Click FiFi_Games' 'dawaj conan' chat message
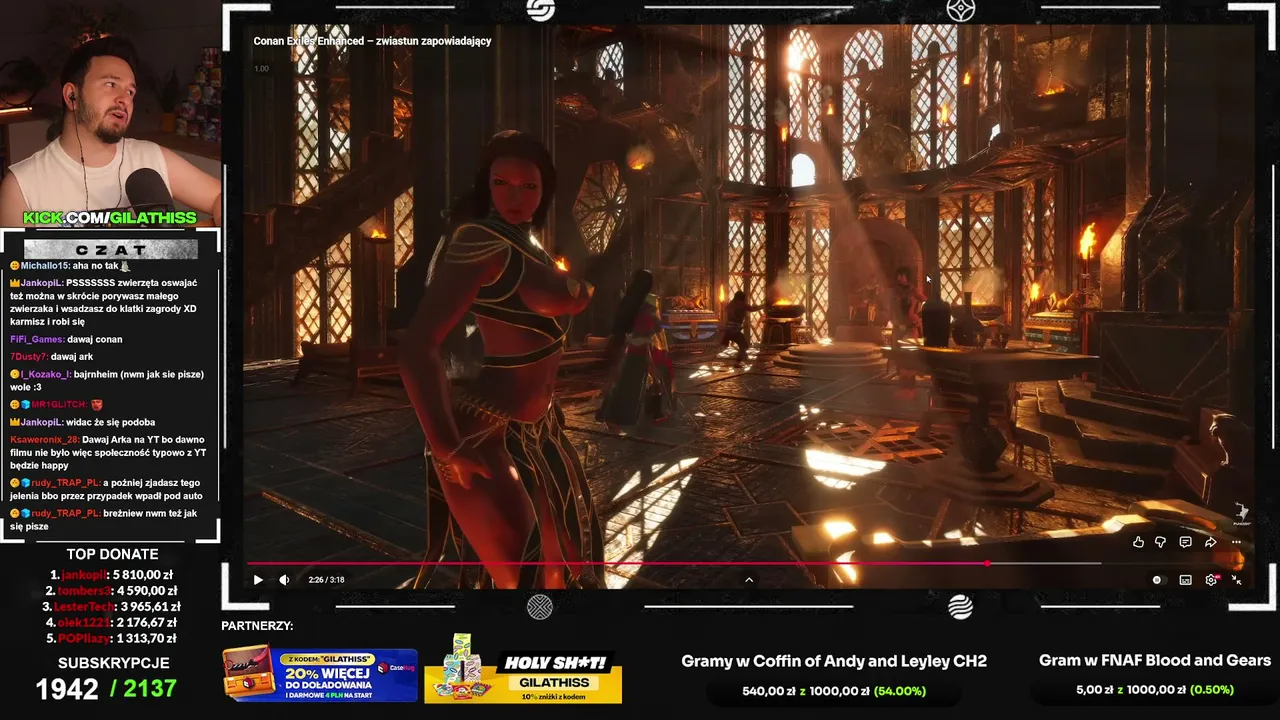This screenshot has width=1280, height=720. click(66, 339)
